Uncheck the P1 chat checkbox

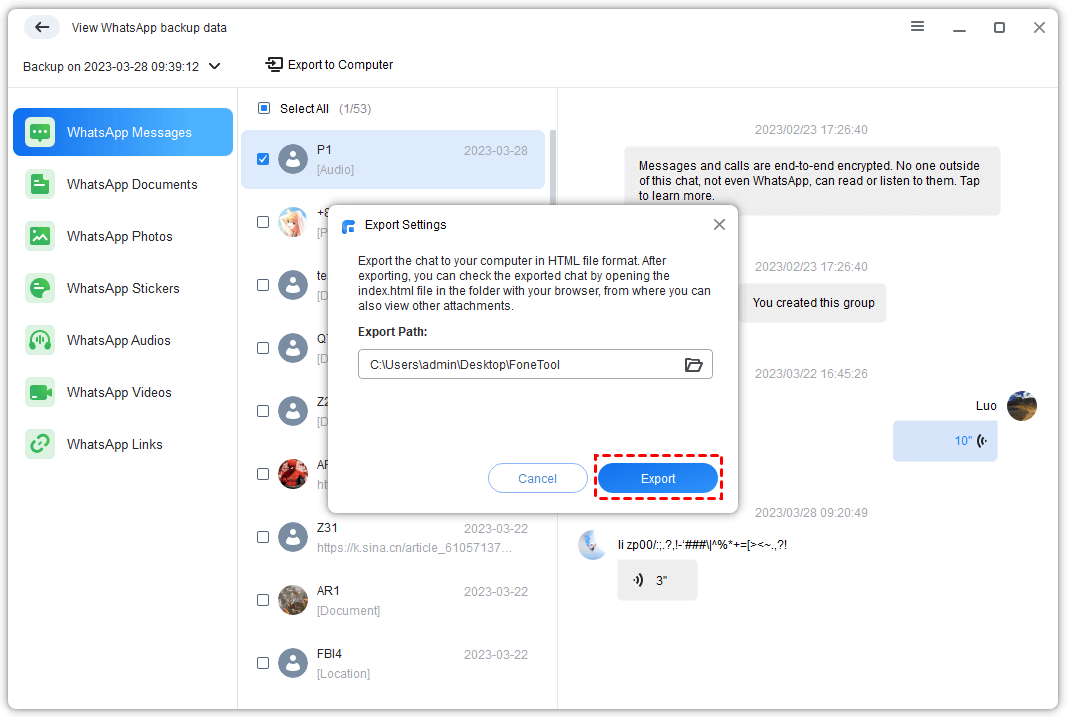[x=263, y=158]
